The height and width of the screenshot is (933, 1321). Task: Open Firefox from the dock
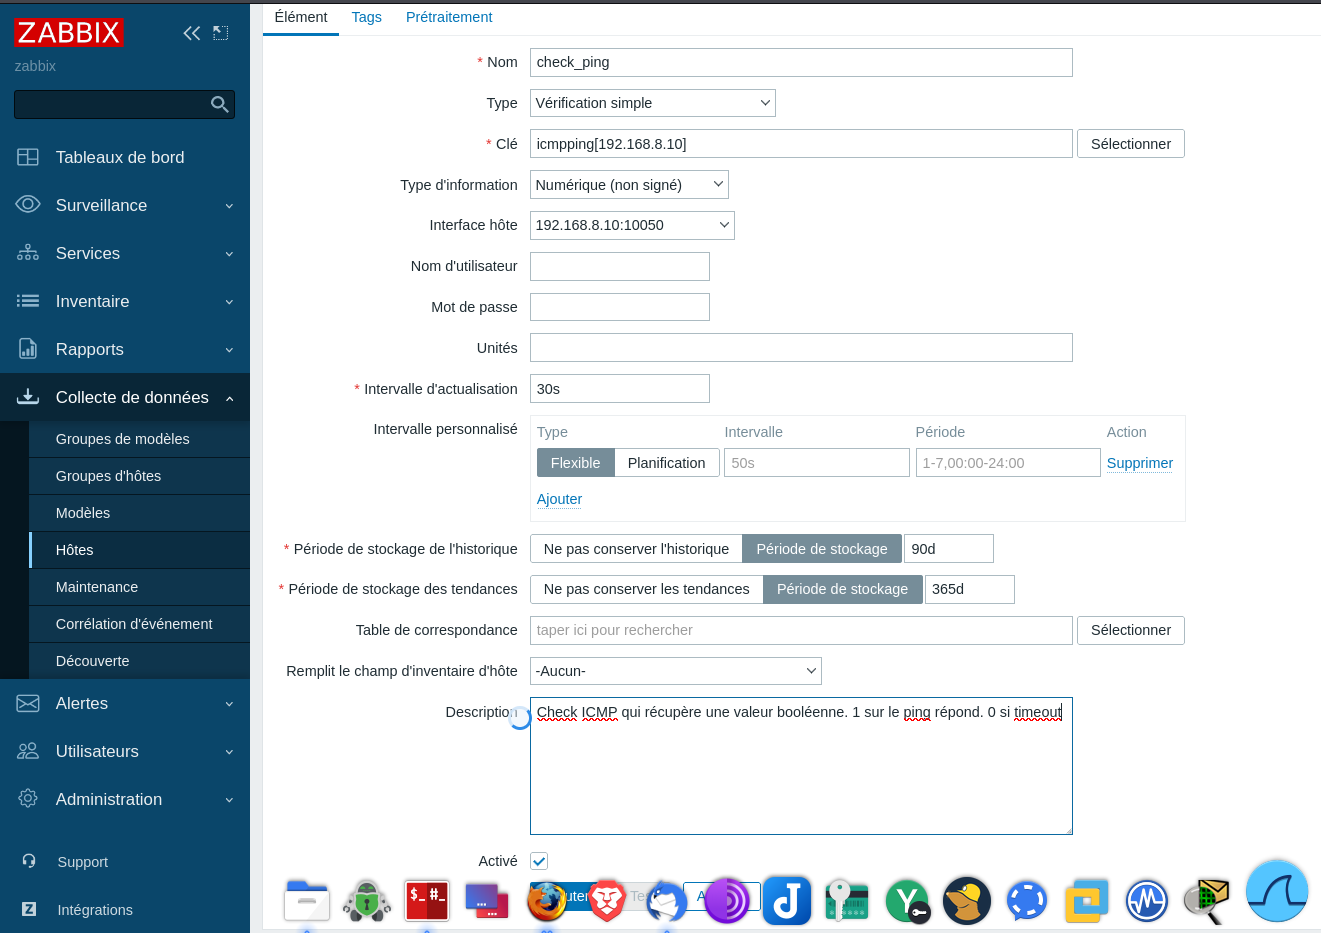click(546, 900)
